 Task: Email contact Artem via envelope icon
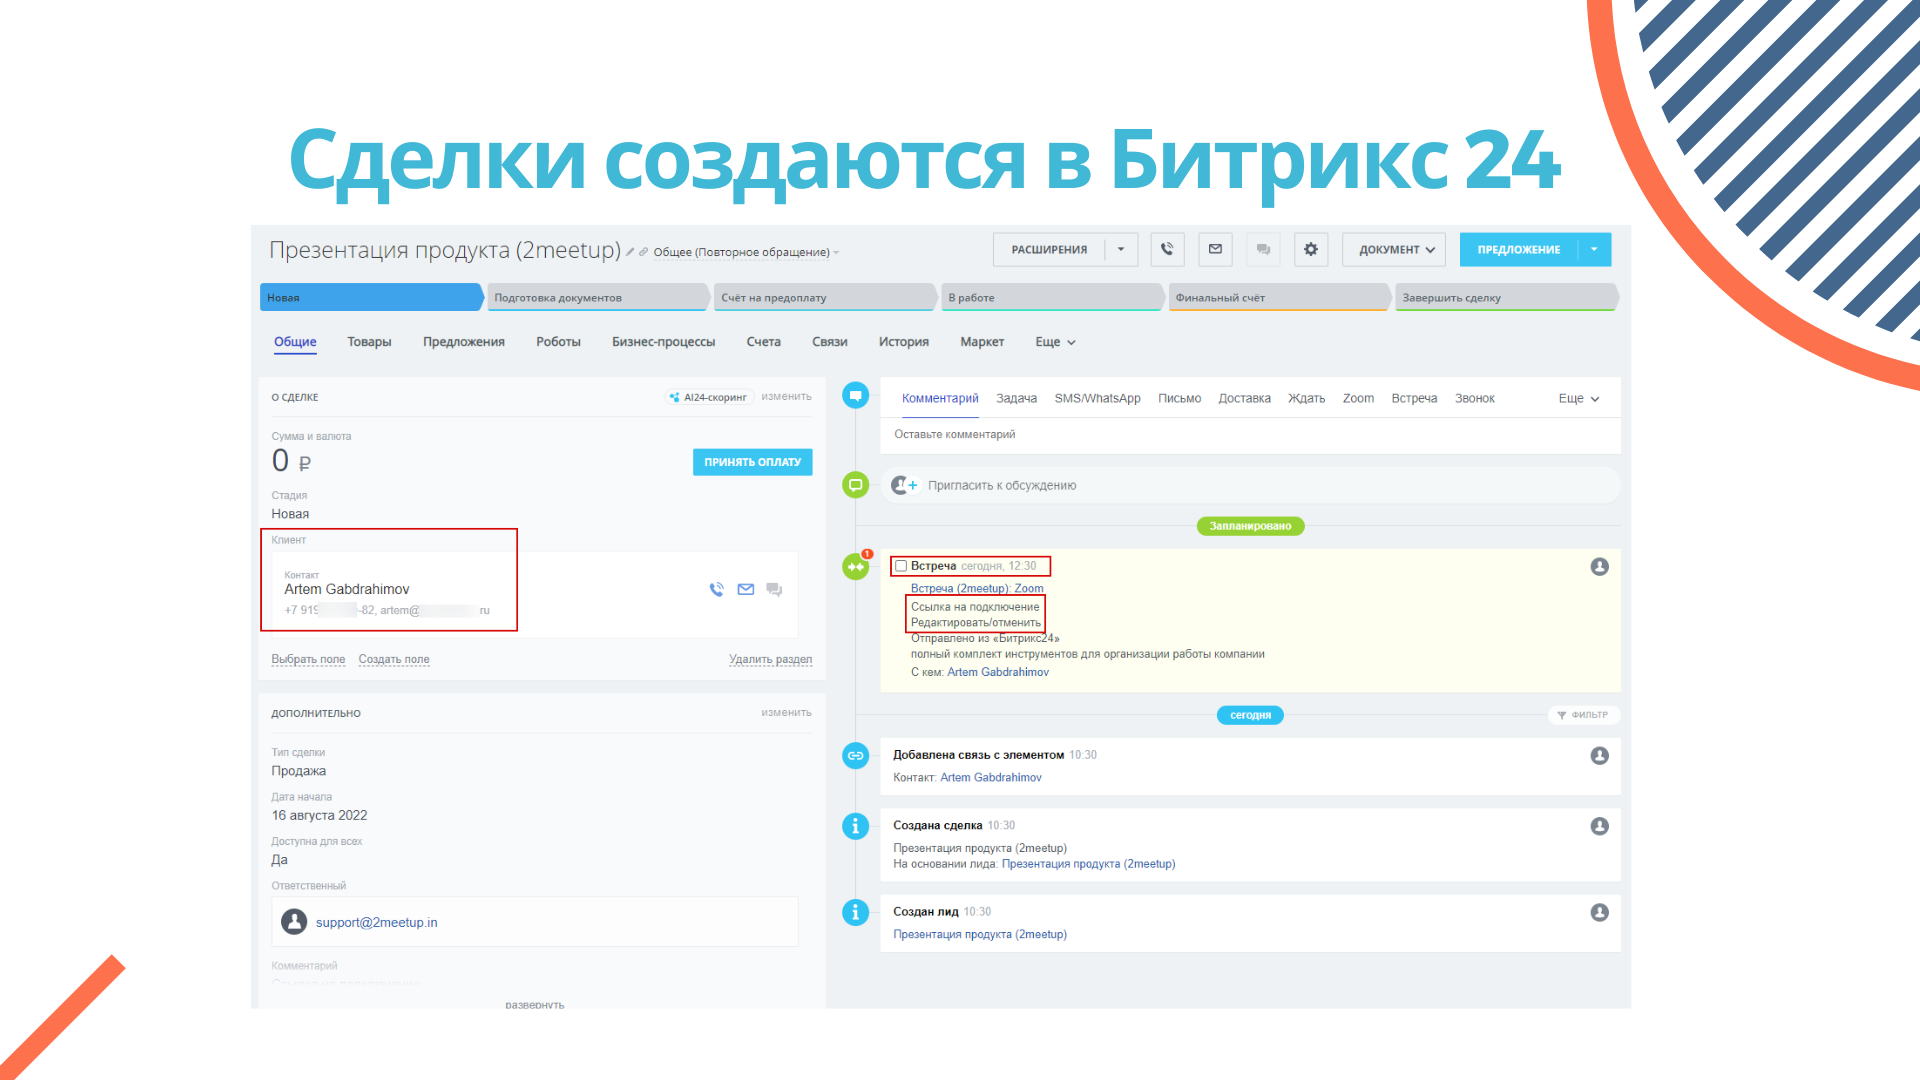click(745, 590)
